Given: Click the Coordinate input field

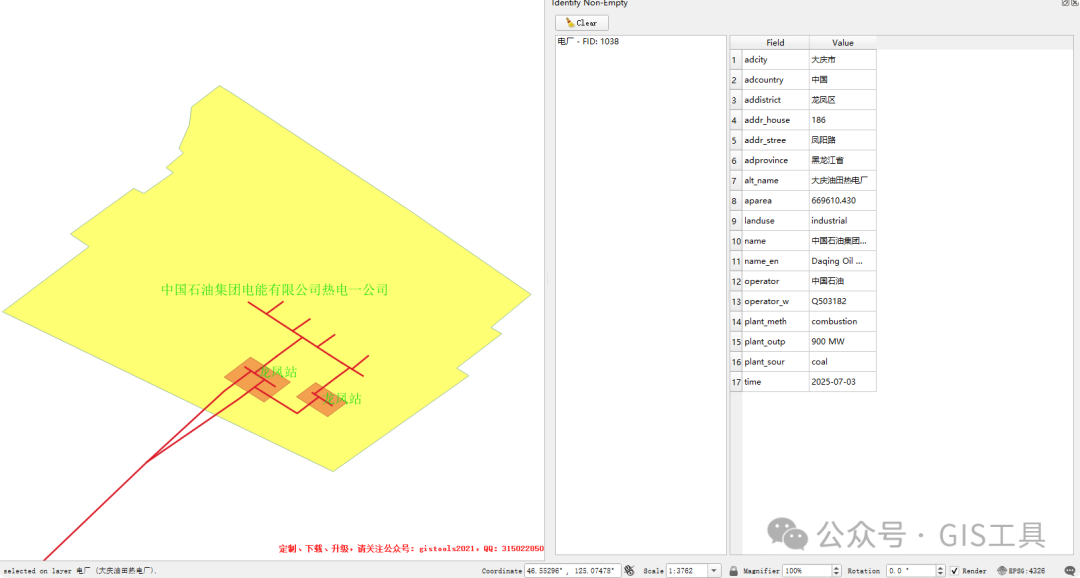Looking at the screenshot, I should 572,570.
